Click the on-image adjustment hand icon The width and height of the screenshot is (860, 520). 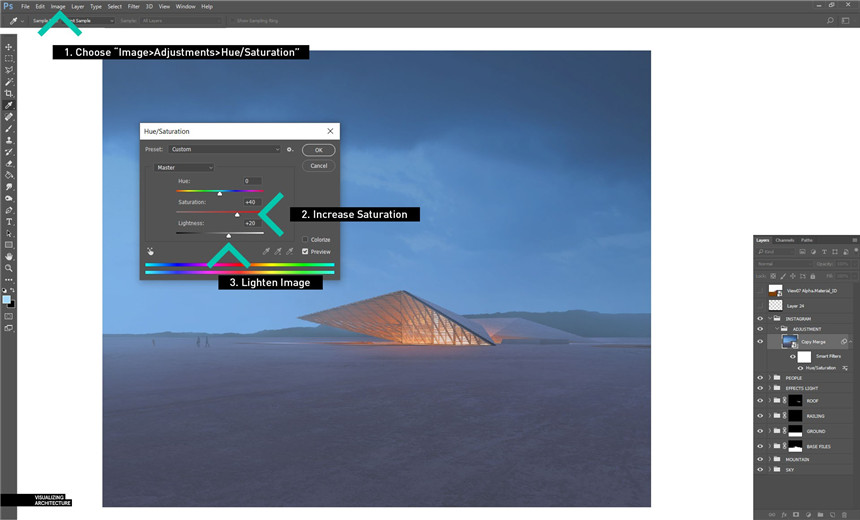pyautogui.click(x=150, y=252)
